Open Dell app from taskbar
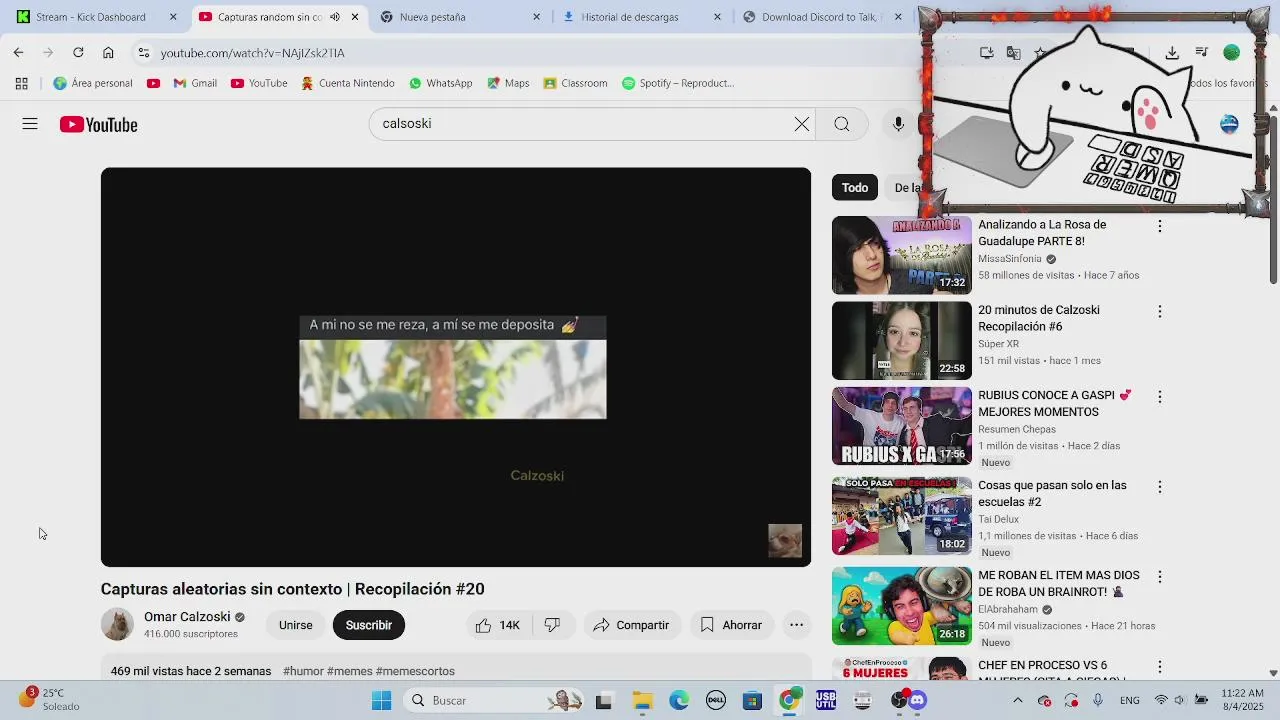The image size is (1280, 720). [716, 700]
